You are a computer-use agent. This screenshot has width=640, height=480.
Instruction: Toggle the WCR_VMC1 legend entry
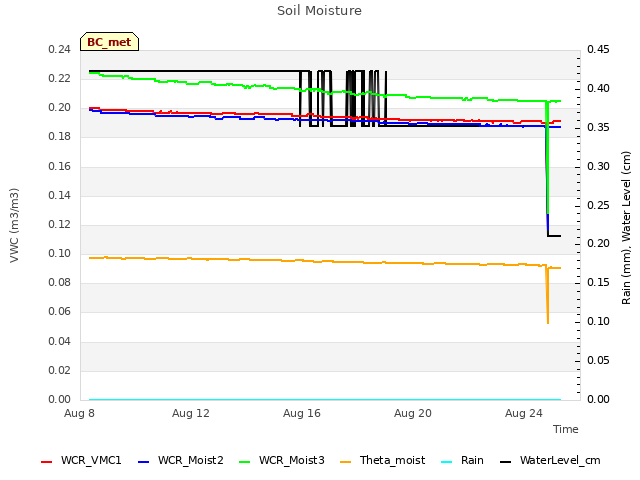81,460
